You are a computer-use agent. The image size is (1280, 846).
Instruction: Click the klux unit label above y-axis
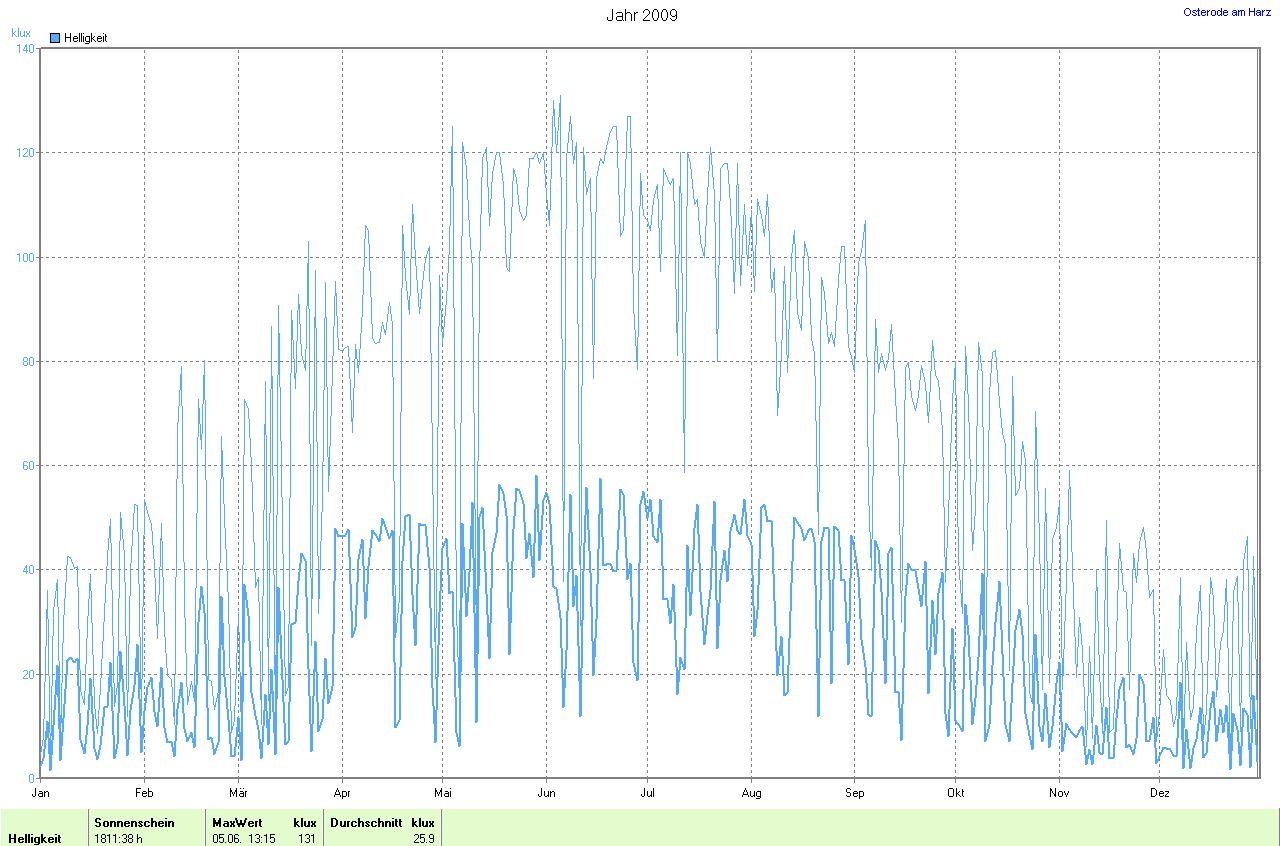click(21, 32)
